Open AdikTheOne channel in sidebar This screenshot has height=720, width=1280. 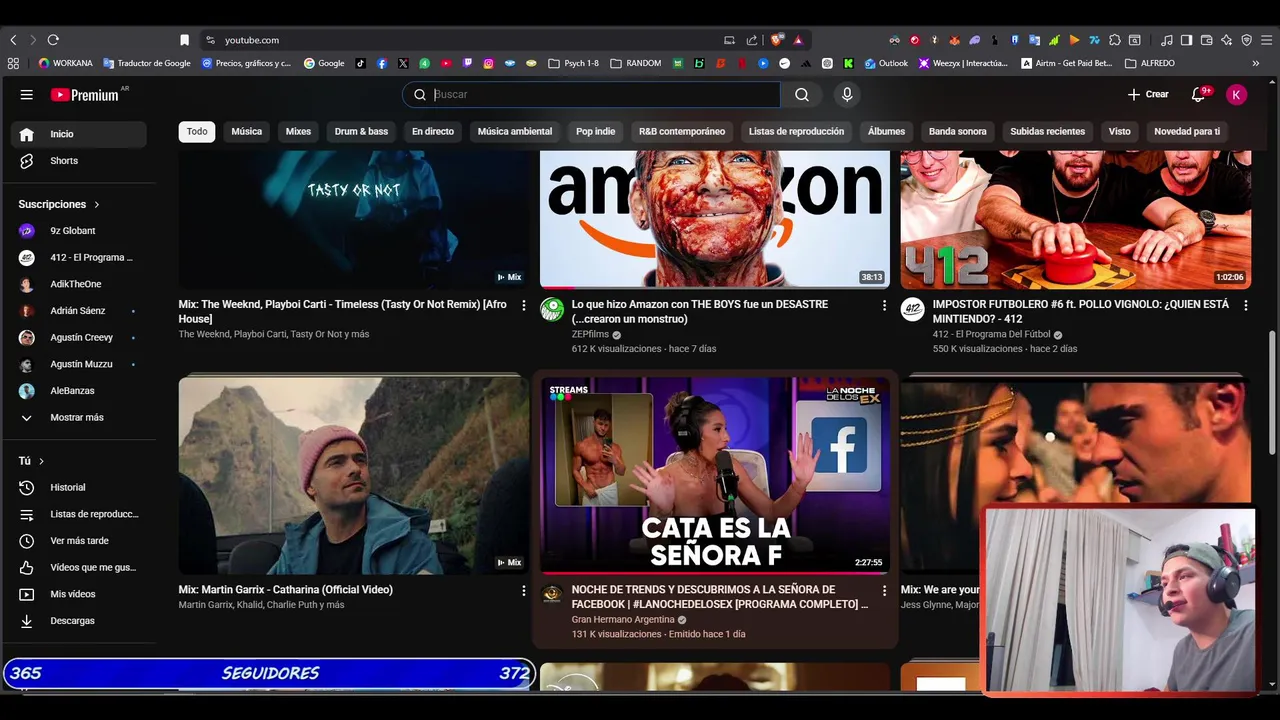(78, 284)
